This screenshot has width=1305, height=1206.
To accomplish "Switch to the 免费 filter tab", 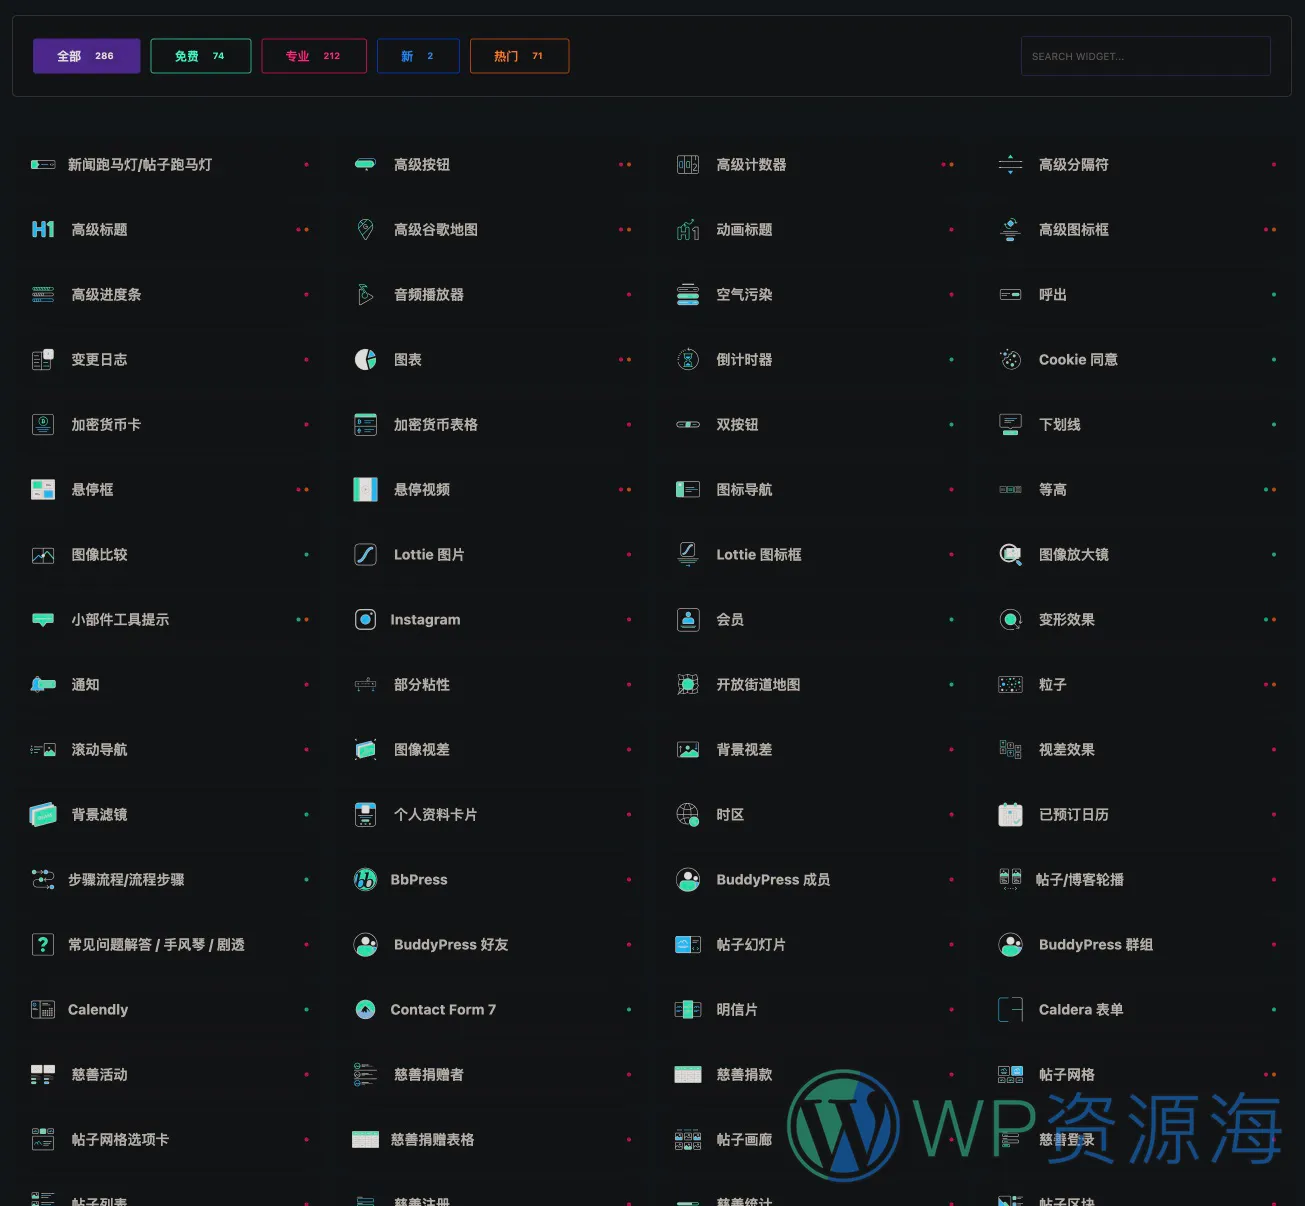I will (x=200, y=56).
